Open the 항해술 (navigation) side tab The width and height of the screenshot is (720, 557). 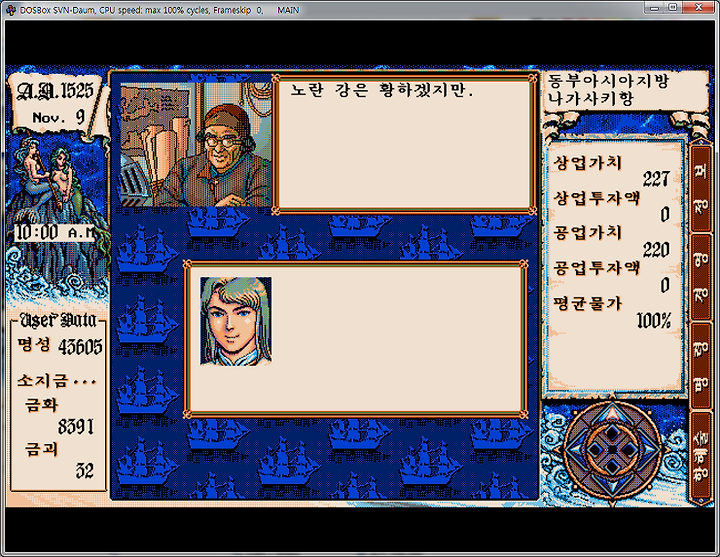701,456
